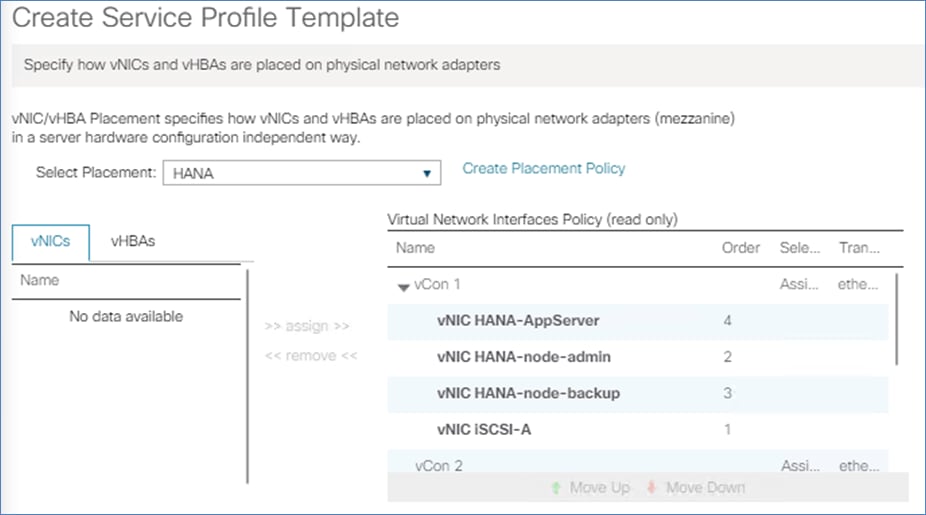
Task: Click the Sele... column header
Action: pyautogui.click(x=800, y=248)
